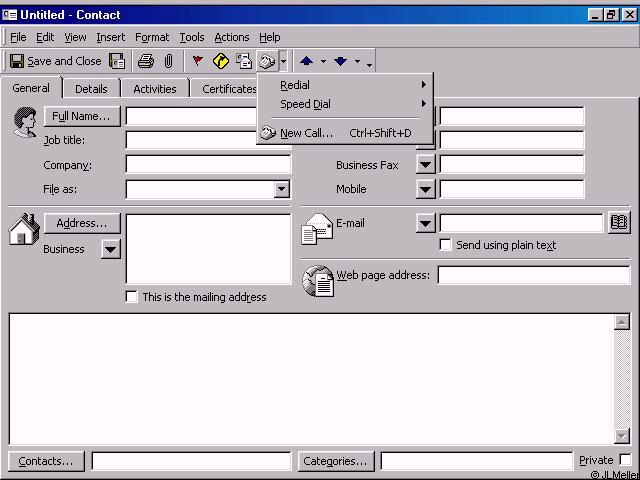Click the E-mail envelope icon
640x480 pixels.
[317, 229]
